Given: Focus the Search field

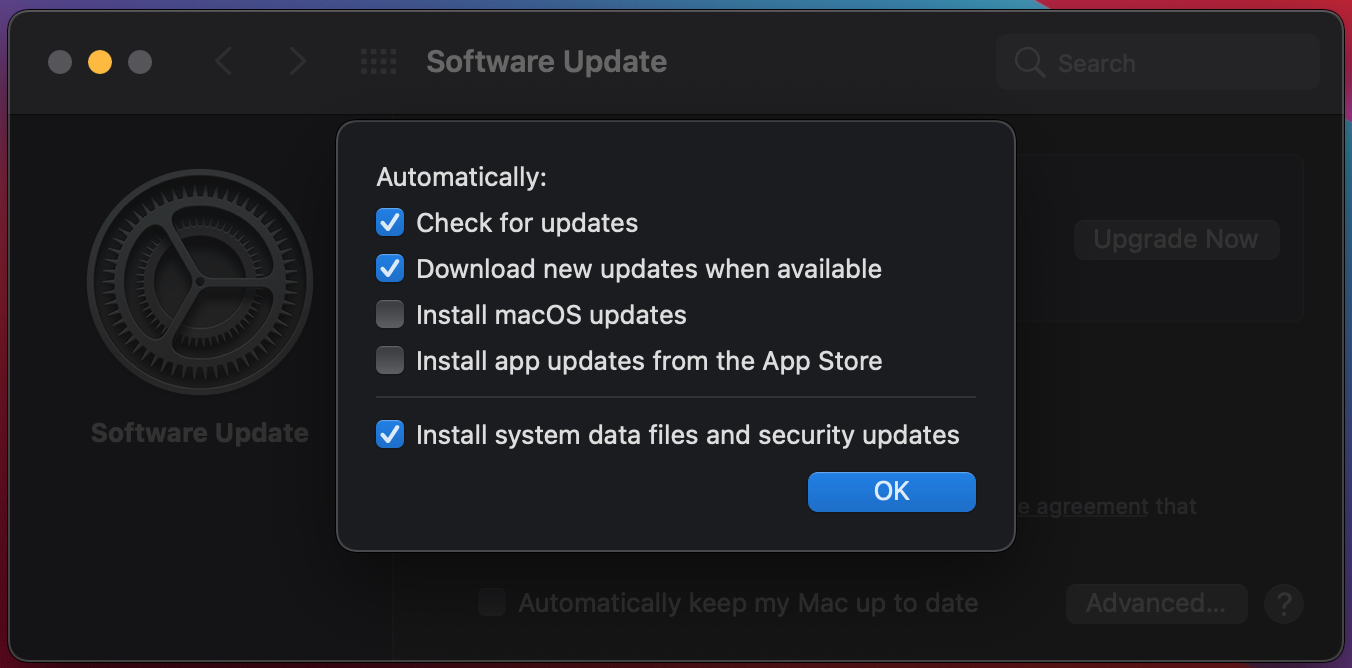Looking at the screenshot, I should 1158,63.
